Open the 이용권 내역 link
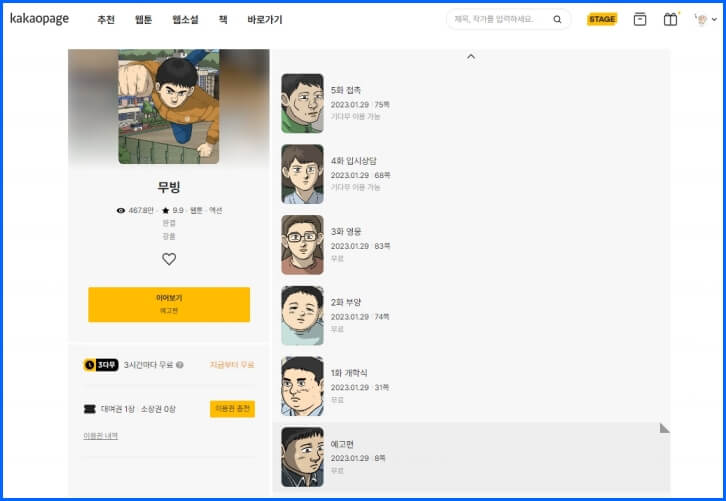 100,436
